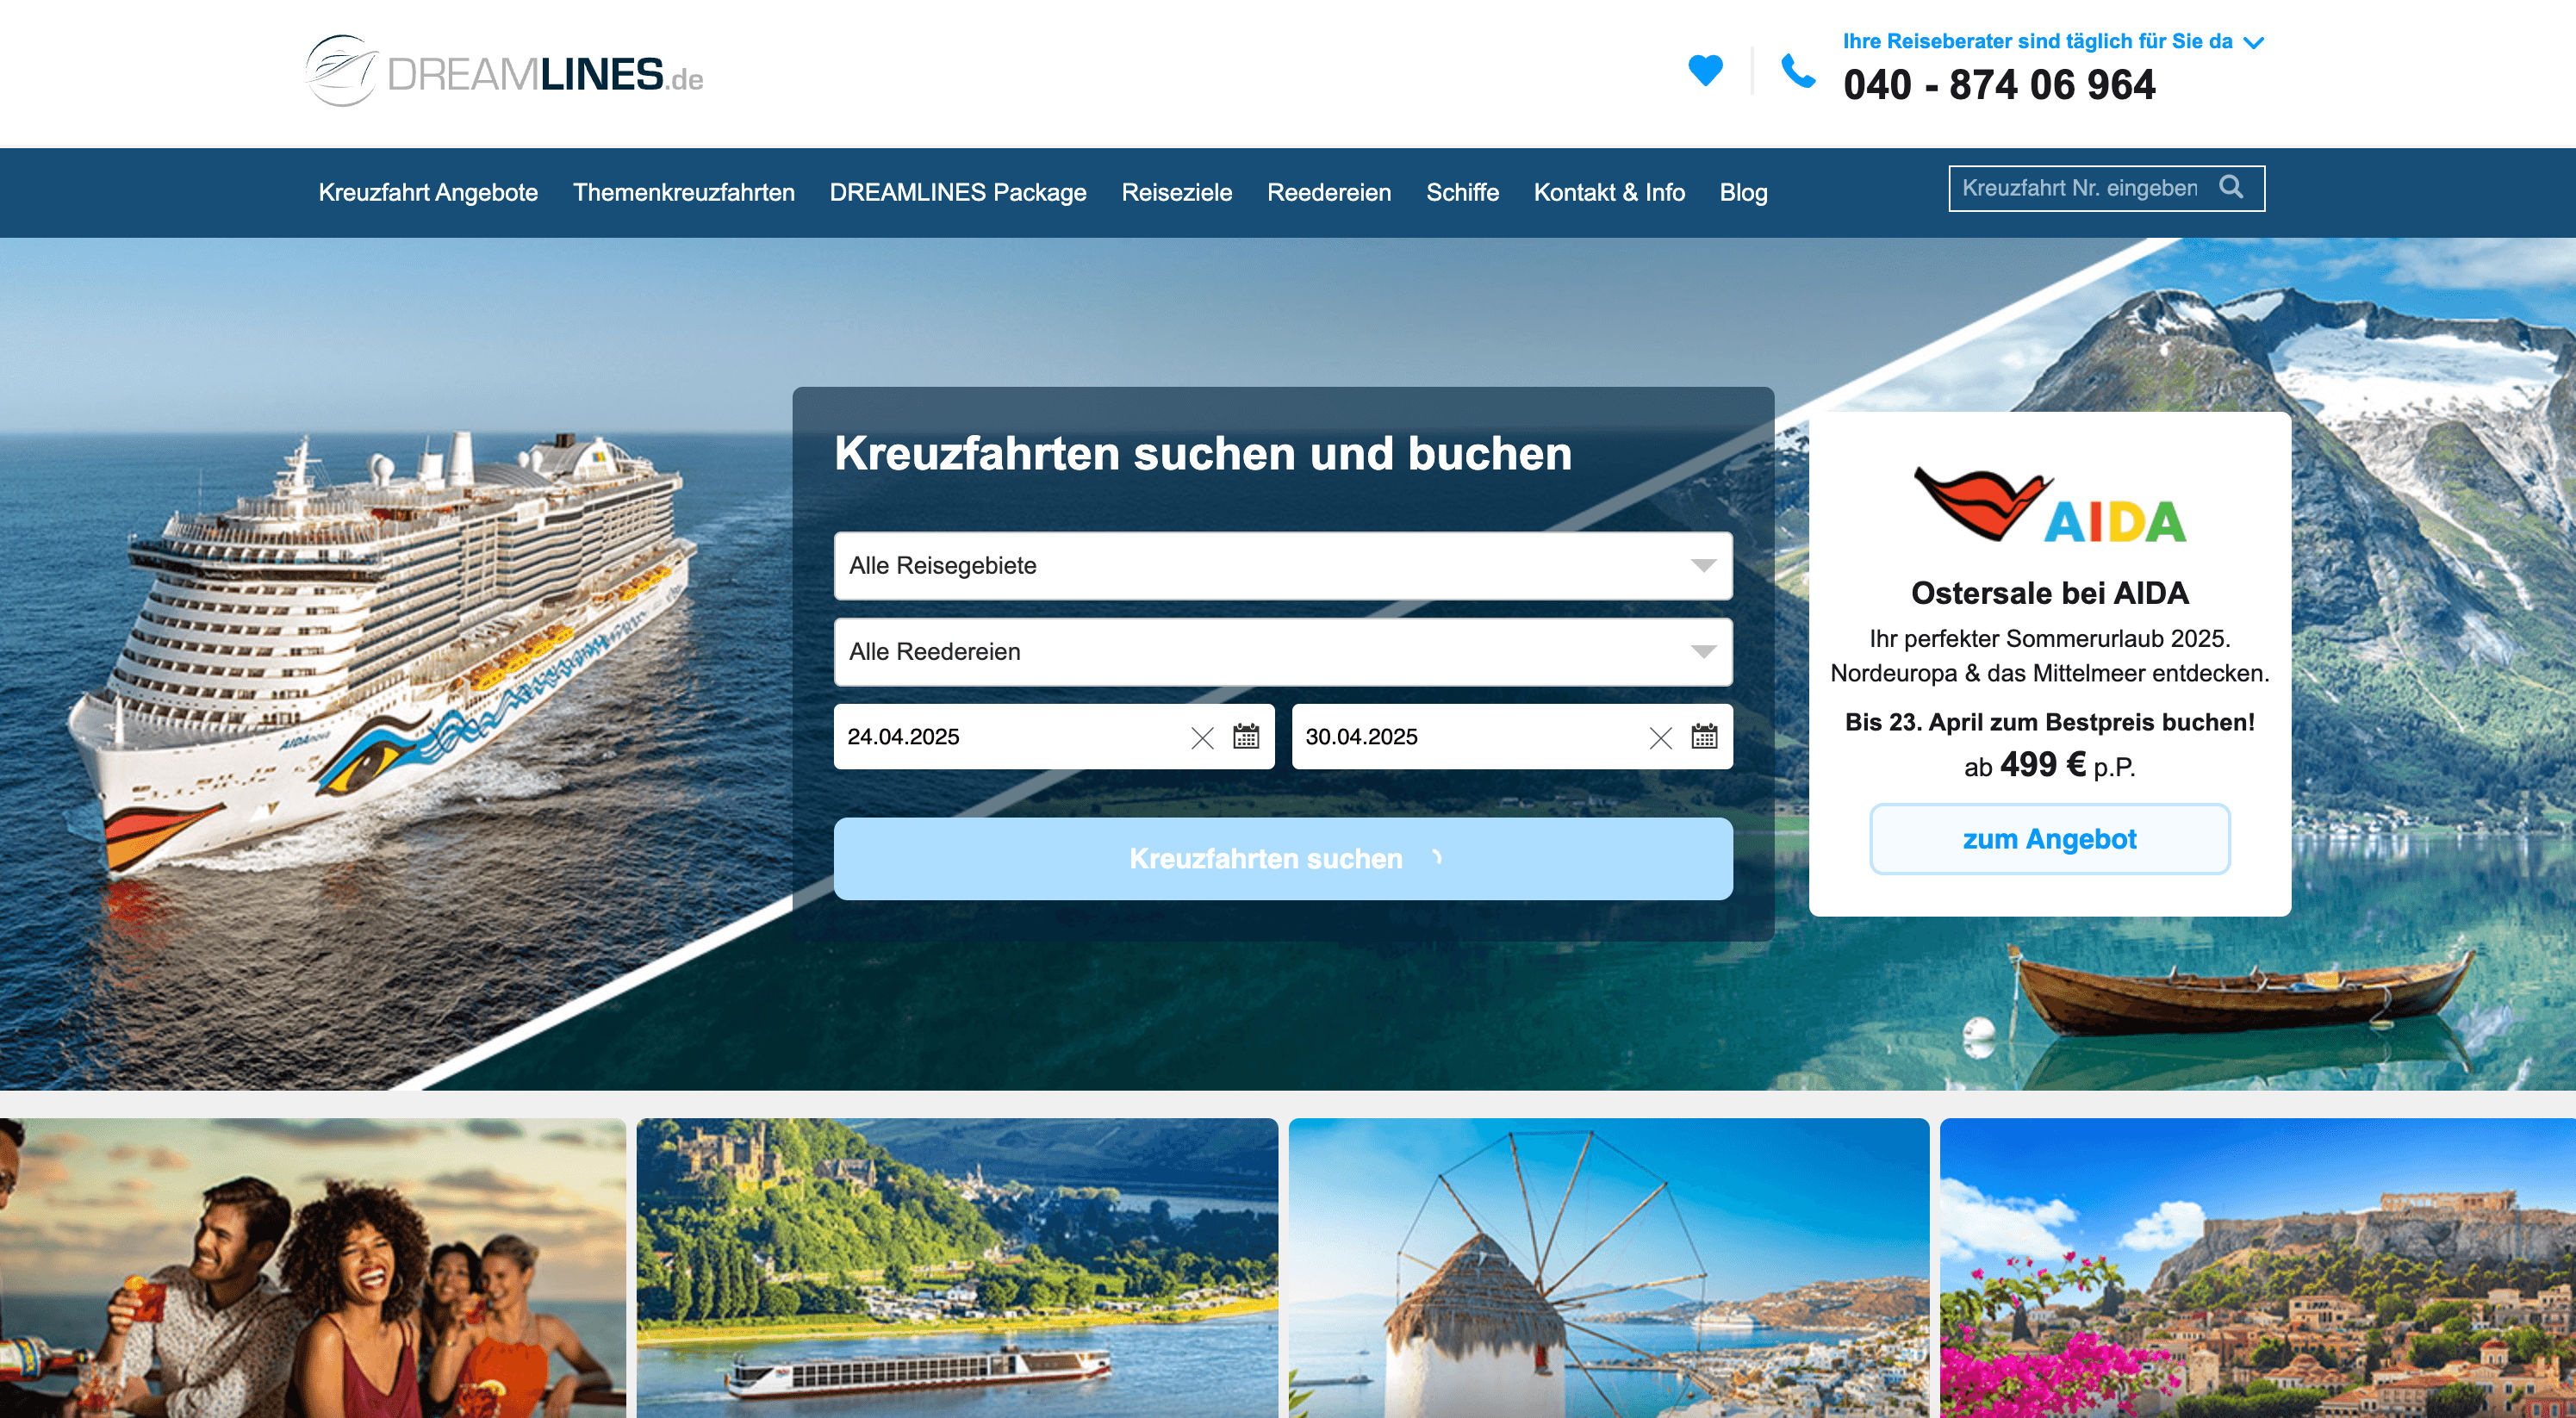Click the Dreamlines.de logo
The image size is (2576, 1418).
504,71
